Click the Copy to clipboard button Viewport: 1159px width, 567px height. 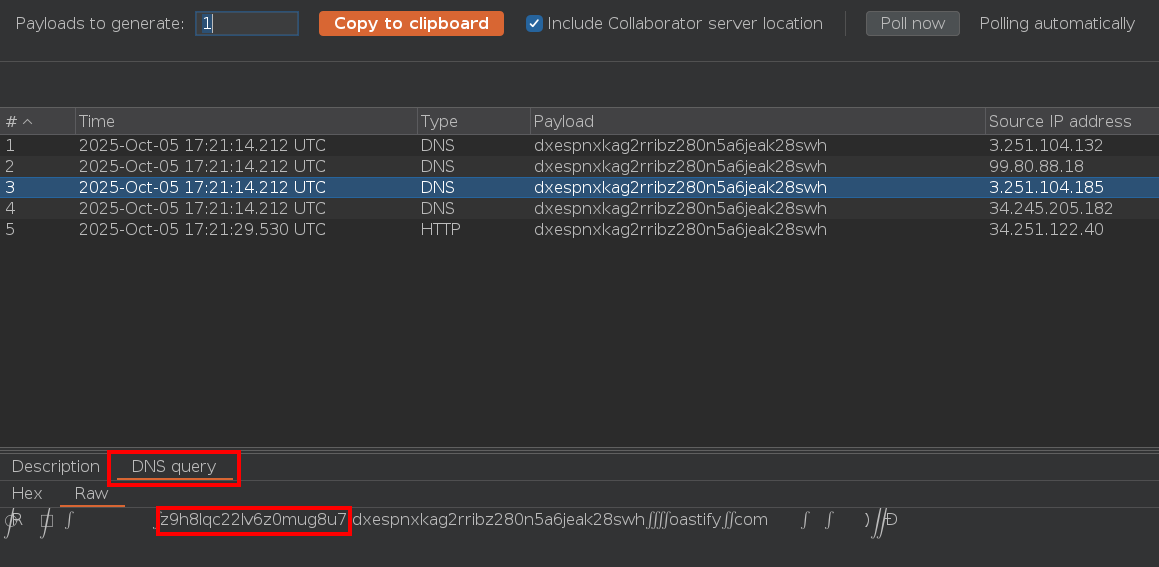tap(411, 23)
